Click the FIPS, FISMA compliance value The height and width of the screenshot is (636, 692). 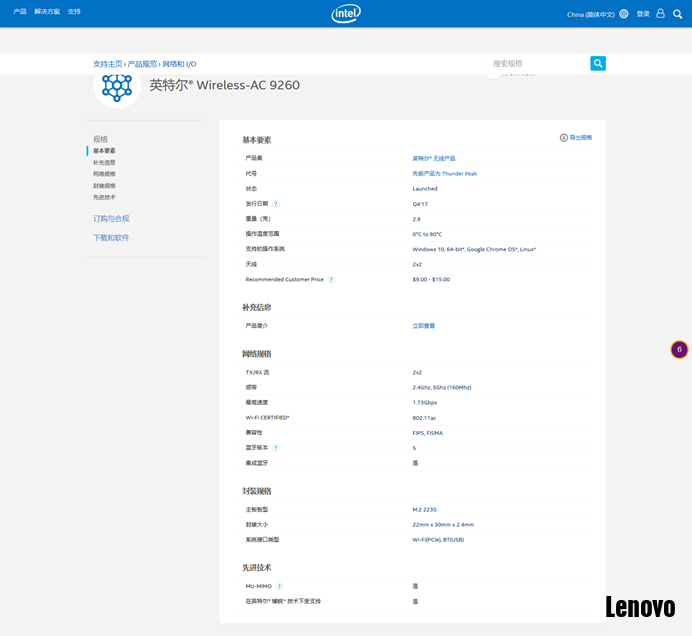coord(427,433)
